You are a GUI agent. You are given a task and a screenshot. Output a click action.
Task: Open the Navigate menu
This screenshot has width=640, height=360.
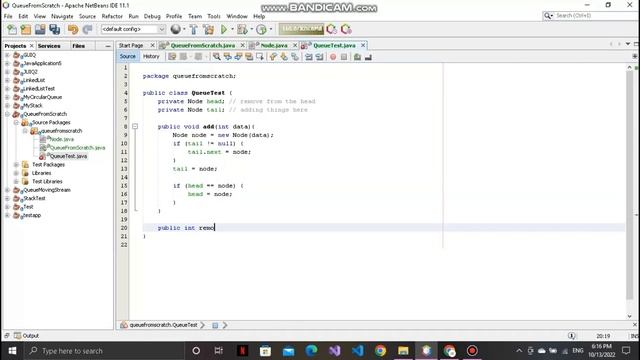coord(62,16)
